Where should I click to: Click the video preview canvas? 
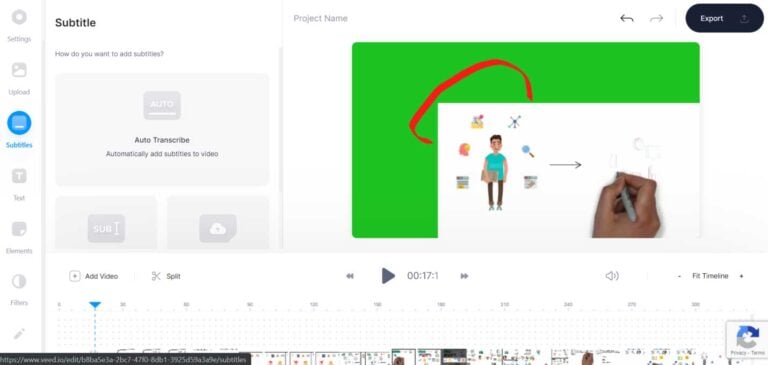526,140
